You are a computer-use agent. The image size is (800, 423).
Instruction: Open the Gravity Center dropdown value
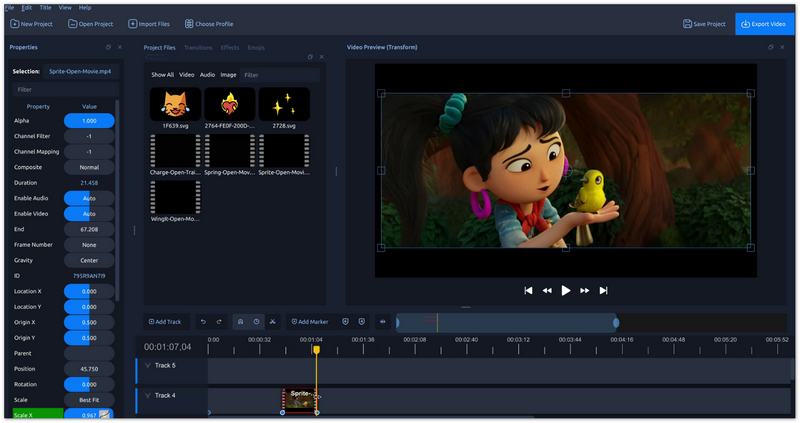(89, 260)
